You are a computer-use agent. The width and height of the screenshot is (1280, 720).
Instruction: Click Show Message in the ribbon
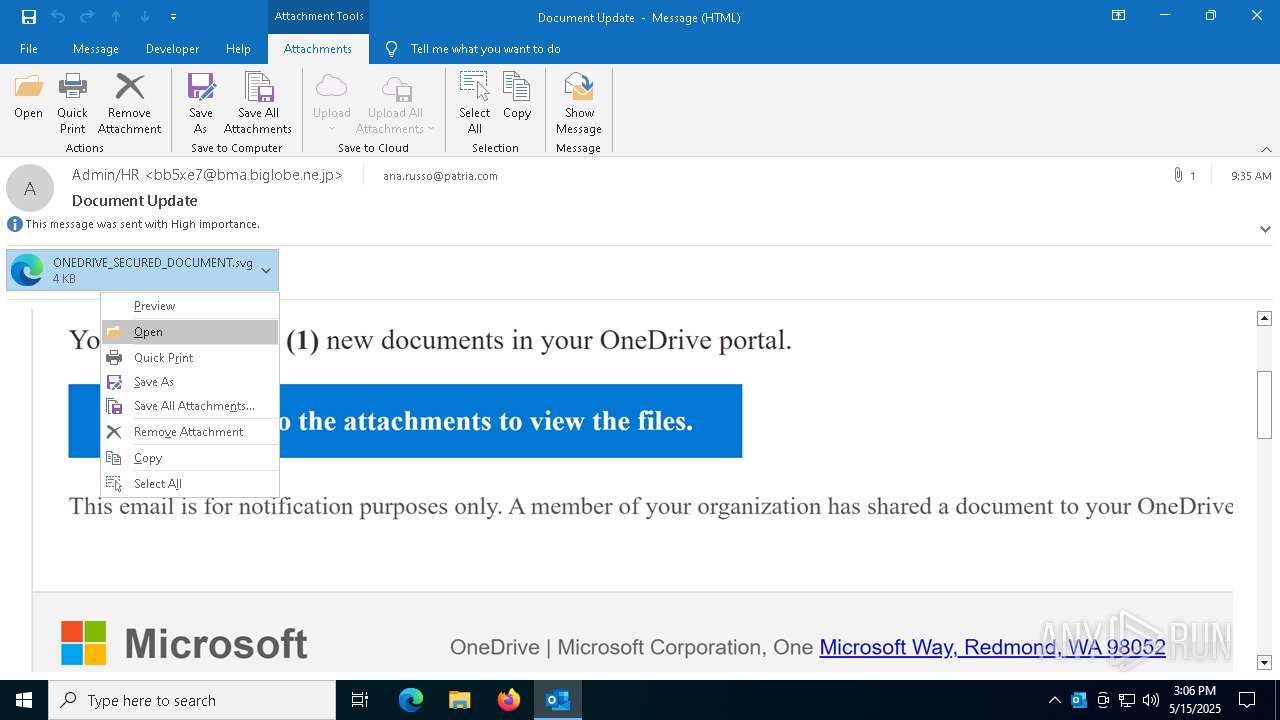[x=579, y=104]
